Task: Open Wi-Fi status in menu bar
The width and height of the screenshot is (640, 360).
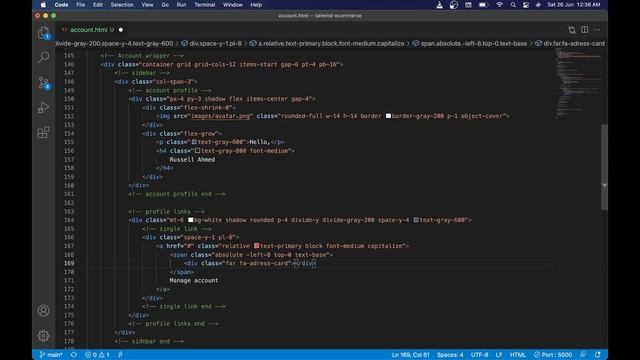Action: 499,5
